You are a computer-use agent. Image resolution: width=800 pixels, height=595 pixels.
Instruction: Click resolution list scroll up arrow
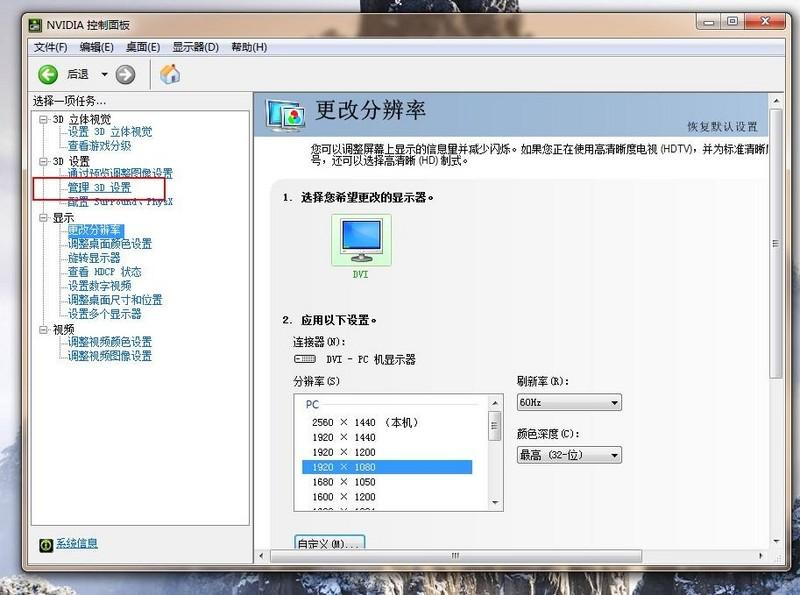tap(494, 403)
